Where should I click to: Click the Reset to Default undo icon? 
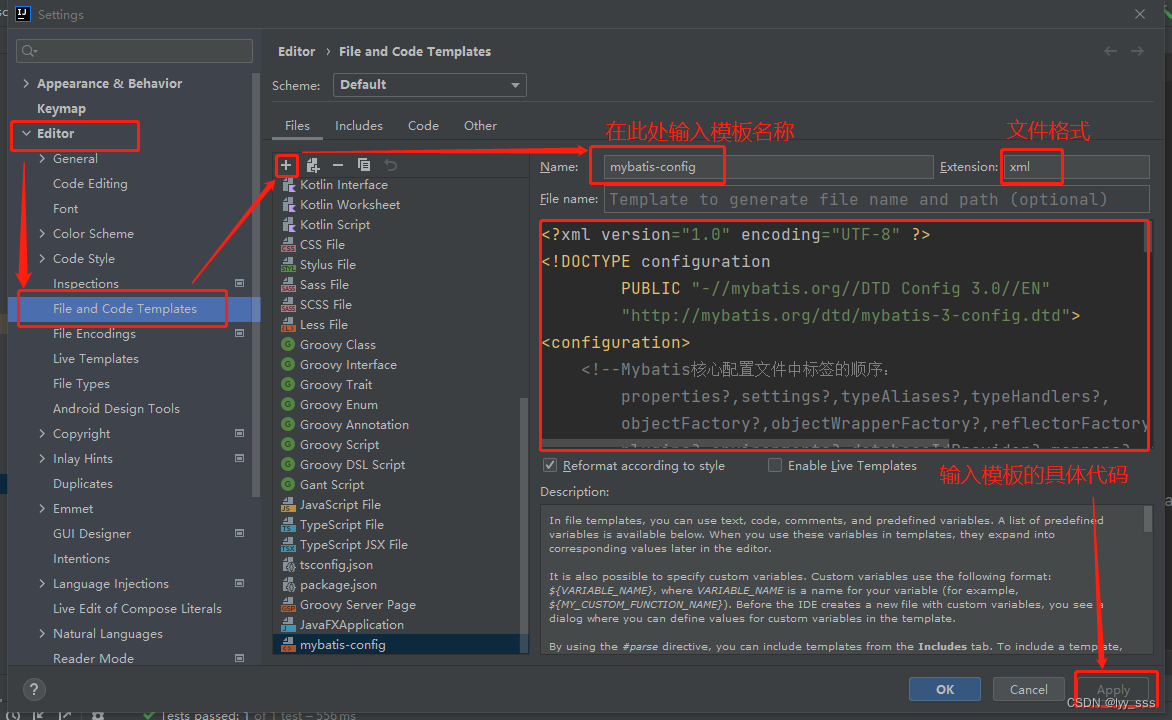coord(390,164)
